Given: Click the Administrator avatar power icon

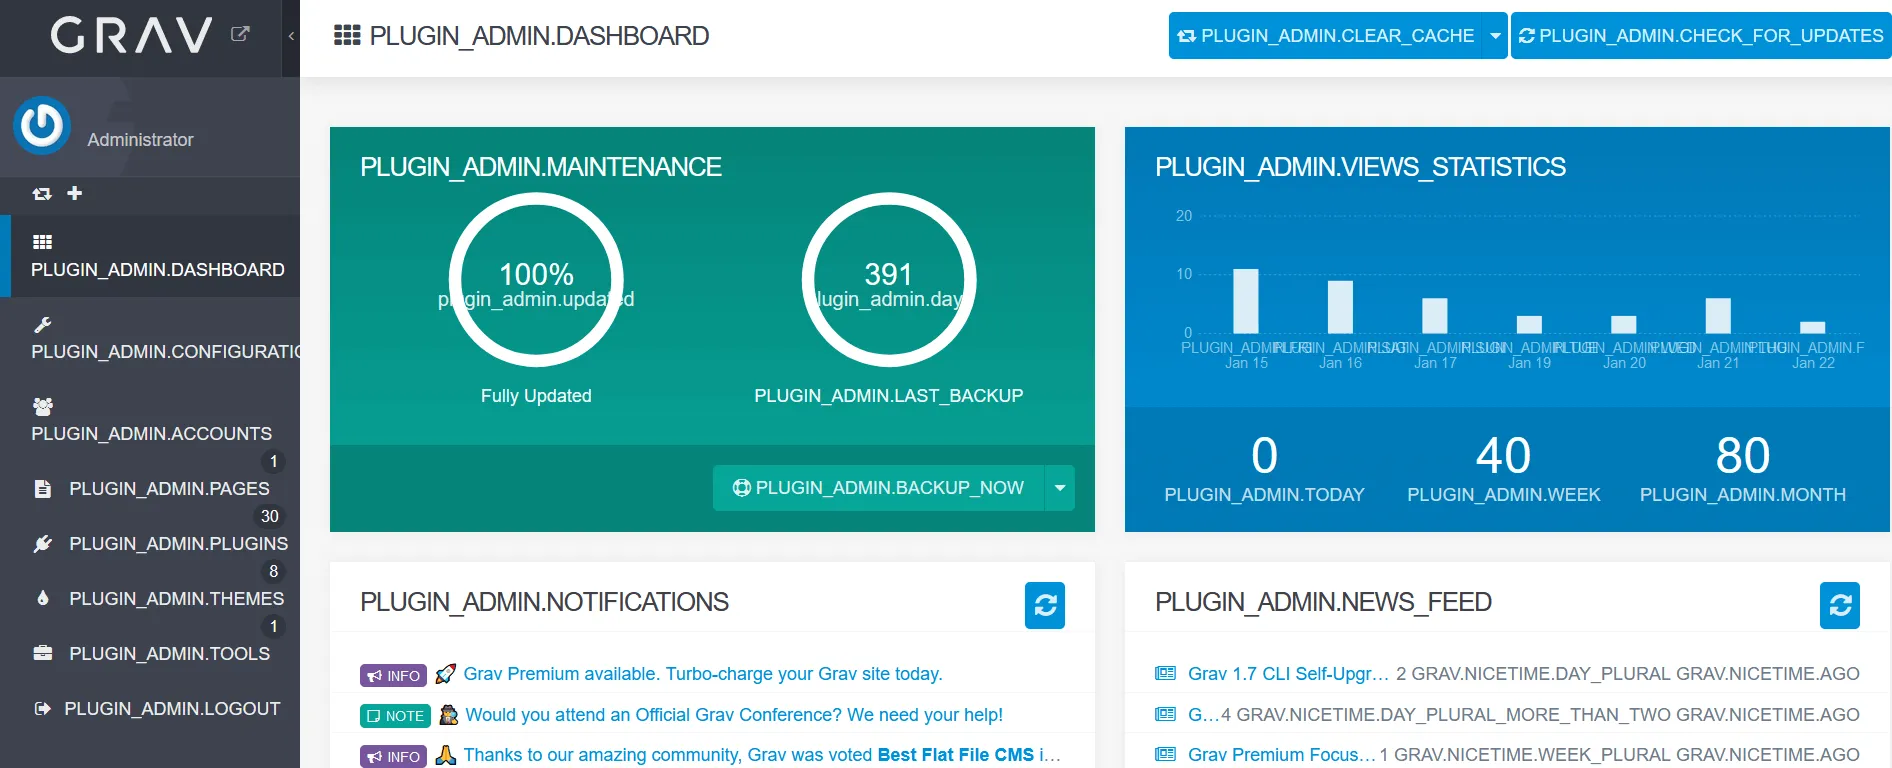Looking at the screenshot, I should click(x=42, y=125).
